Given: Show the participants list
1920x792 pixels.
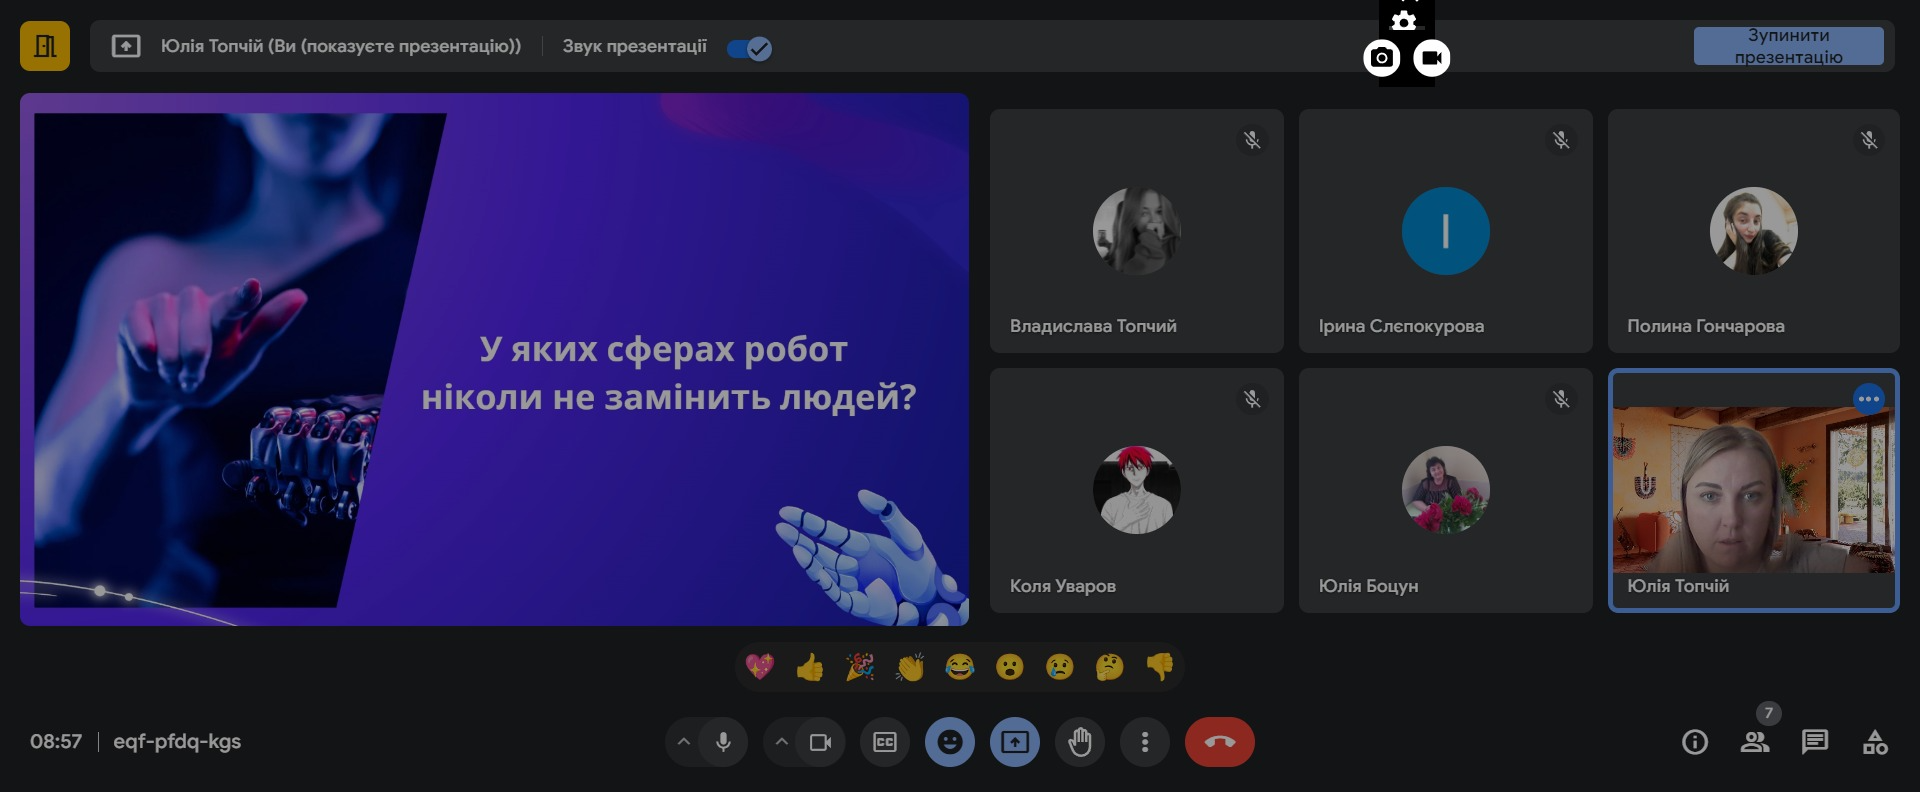Looking at the screenshot, I should tap(1754, 742).
